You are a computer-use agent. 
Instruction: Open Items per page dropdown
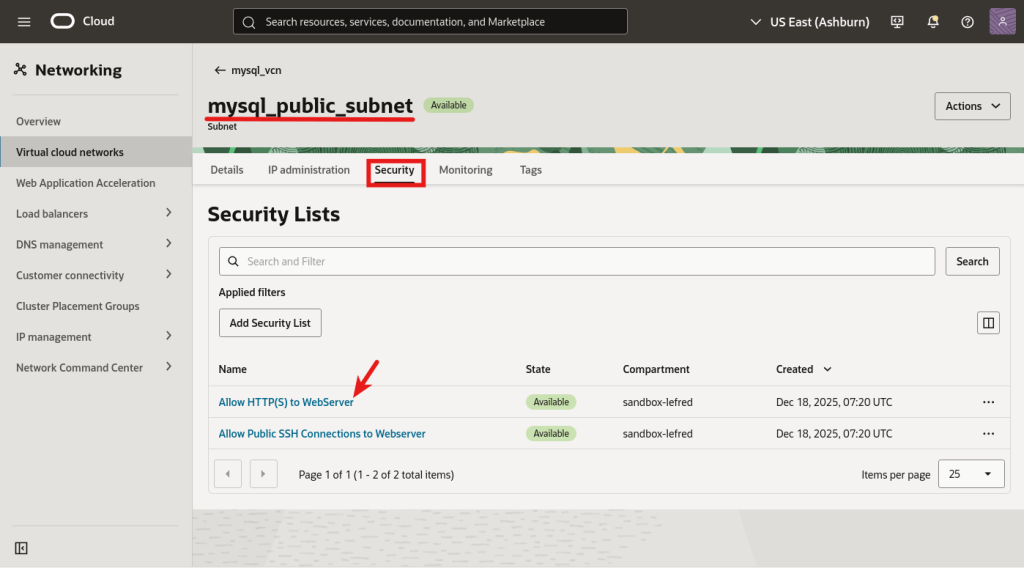click(971, 474)
